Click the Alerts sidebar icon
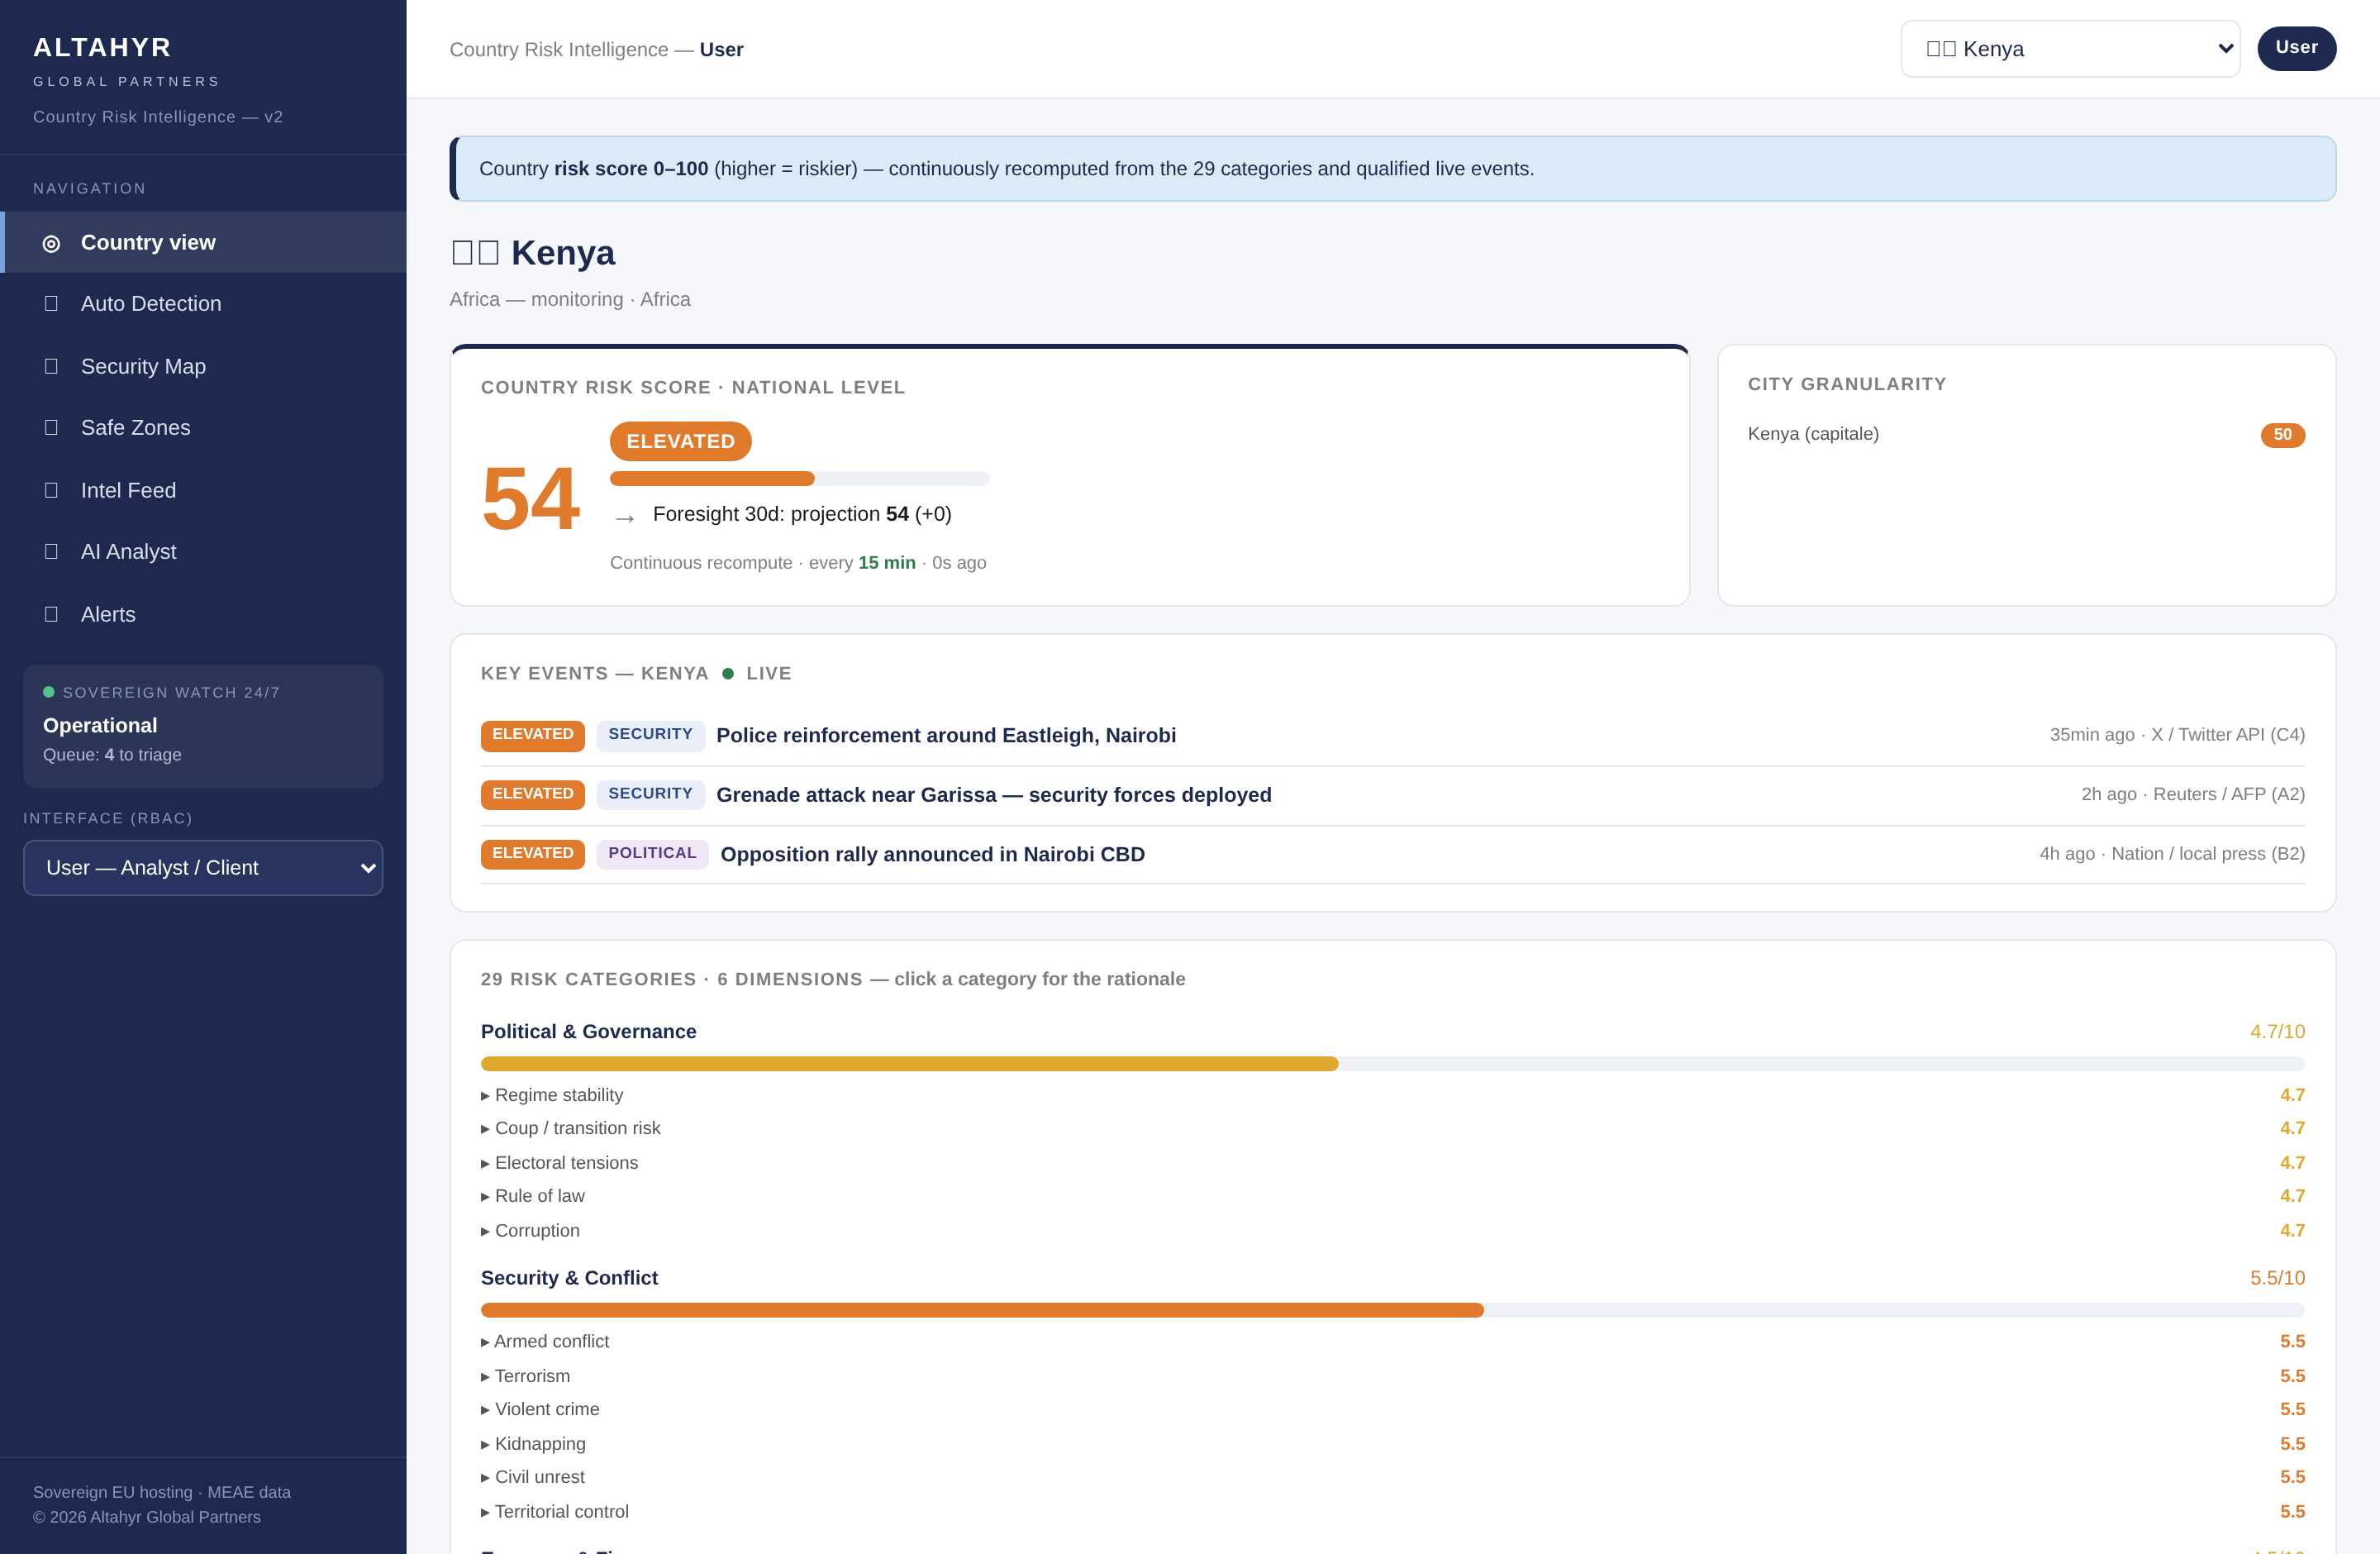2380x1554 pixels. pyautogui.click(x=51, y=614)
